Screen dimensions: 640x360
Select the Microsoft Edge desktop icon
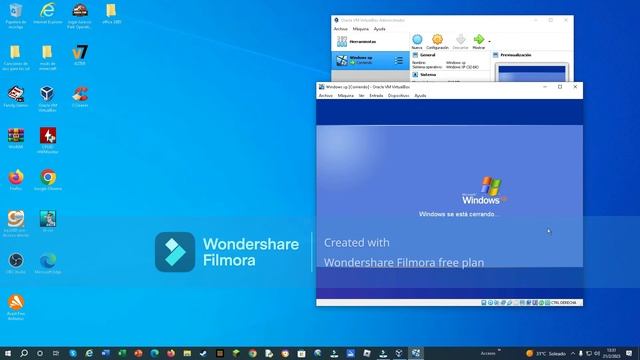coord(48,263)
